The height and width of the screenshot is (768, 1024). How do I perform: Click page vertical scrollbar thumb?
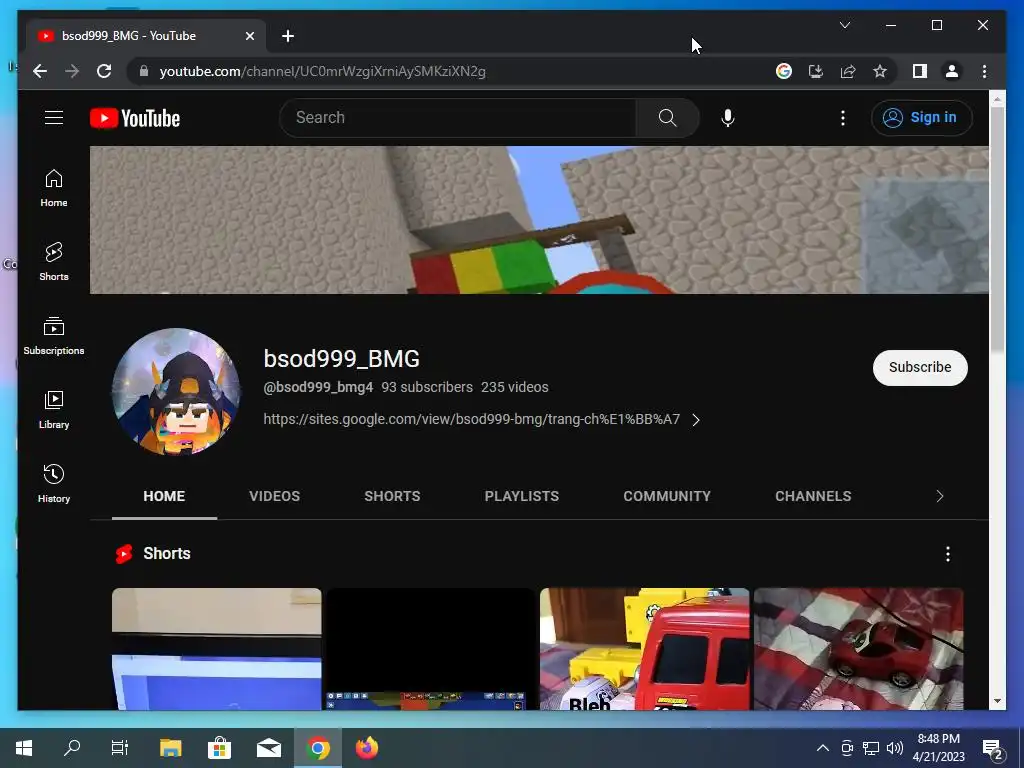(x=997, y=228)
